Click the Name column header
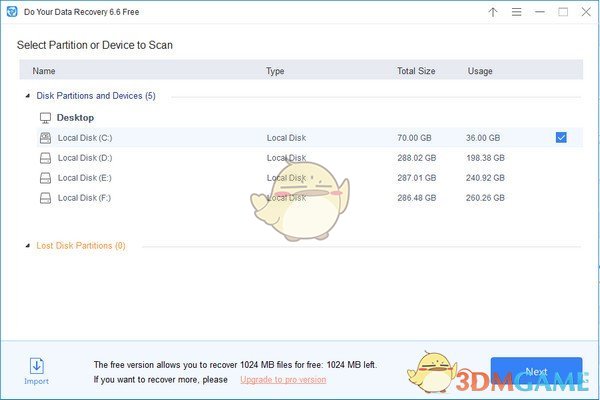 click(44, 71)
